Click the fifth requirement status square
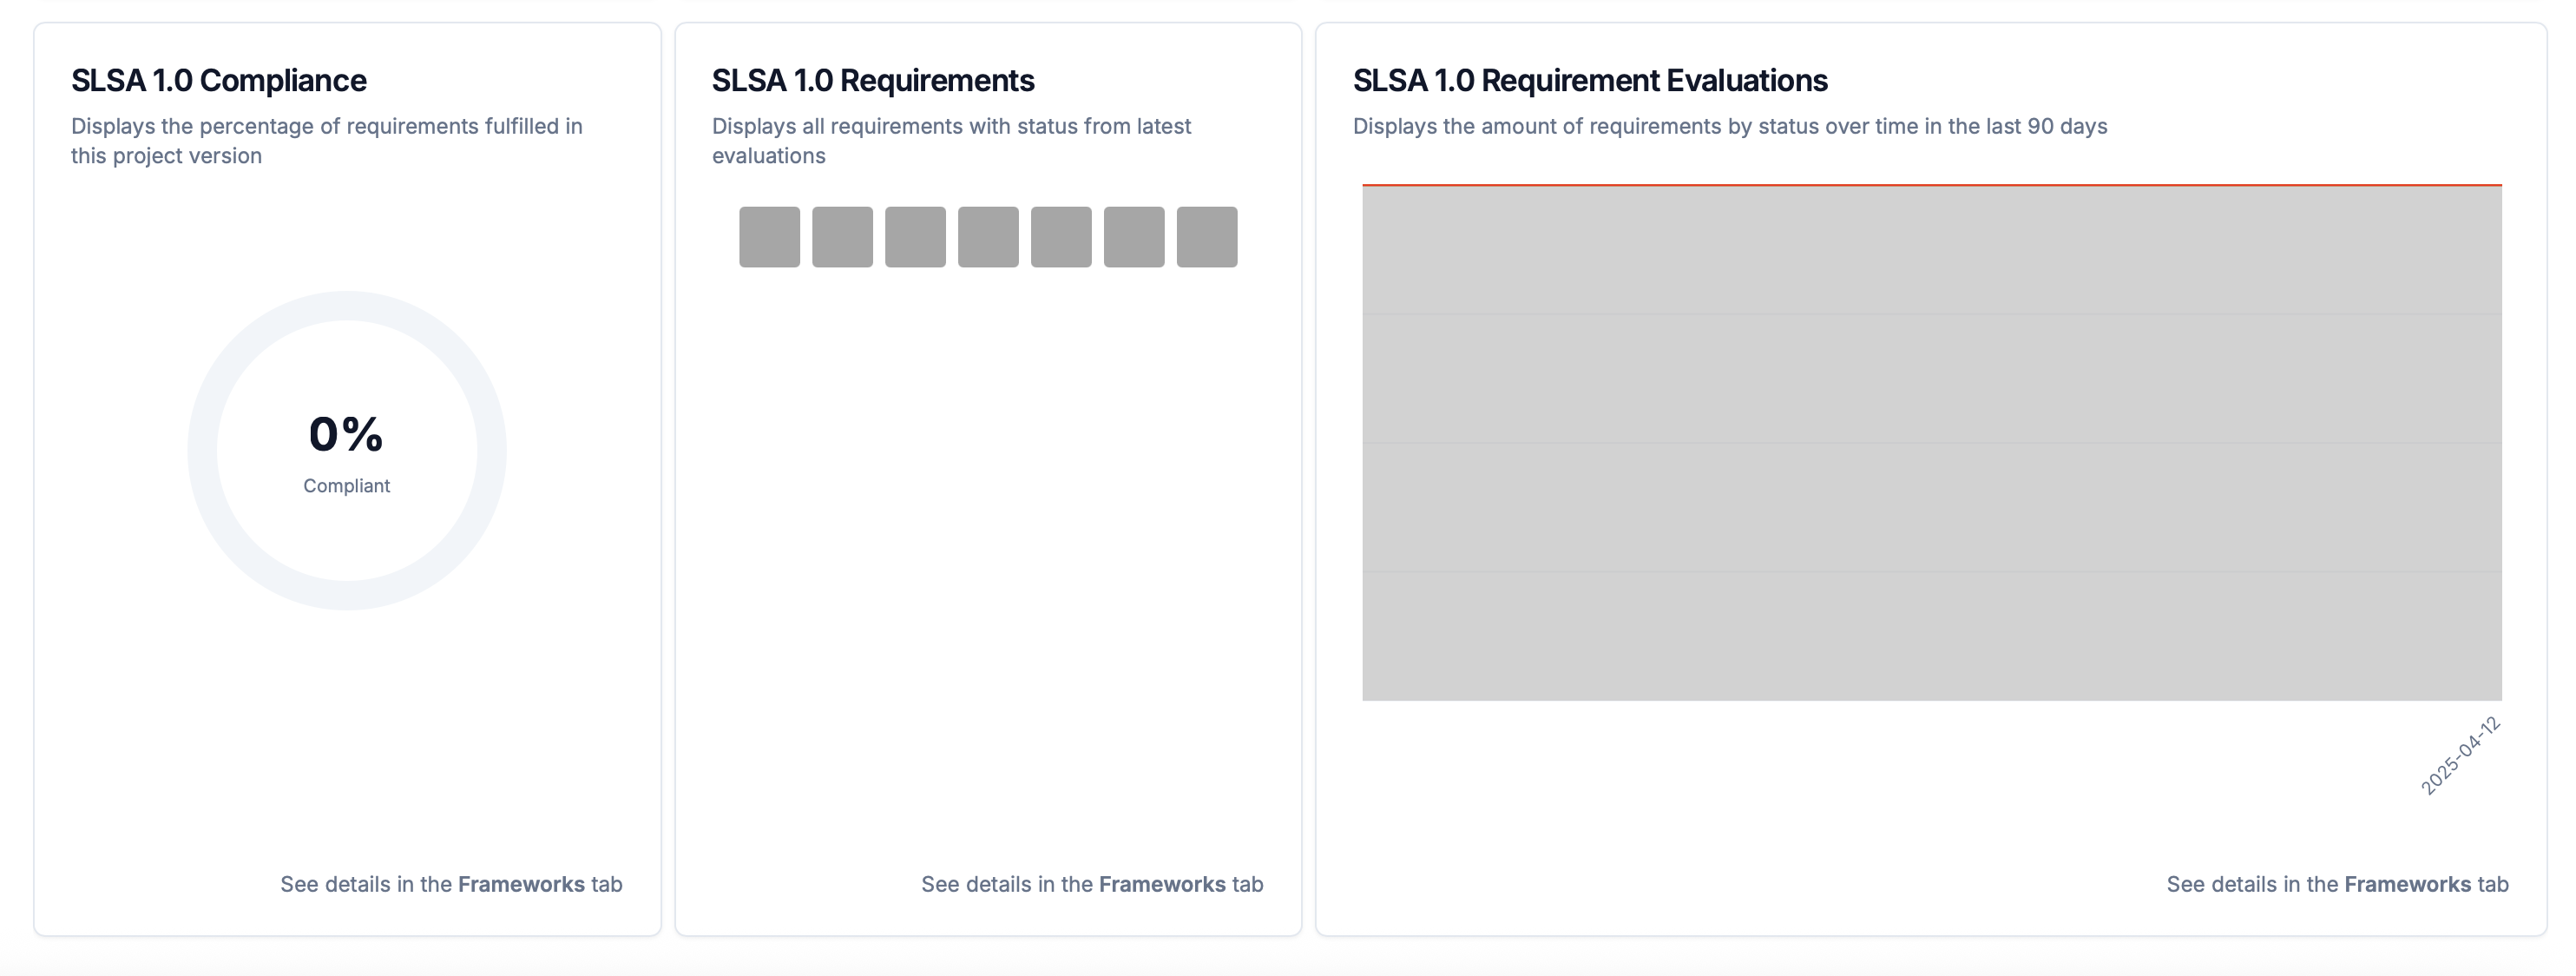 pyautogui.click(x=1061, y=237)
